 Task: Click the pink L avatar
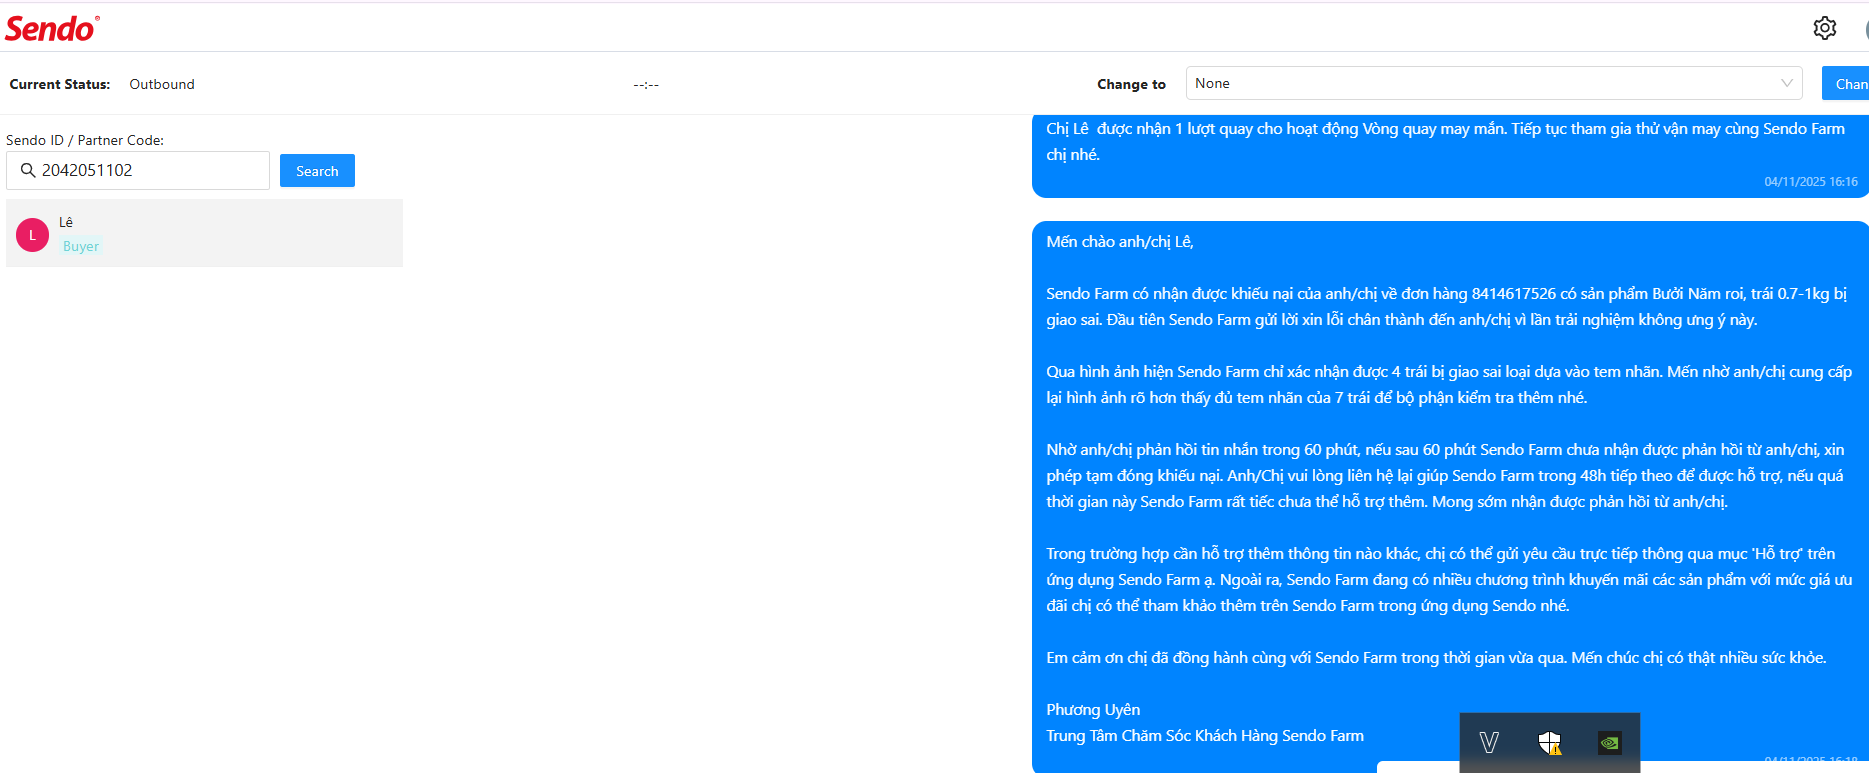pos(32,235)
